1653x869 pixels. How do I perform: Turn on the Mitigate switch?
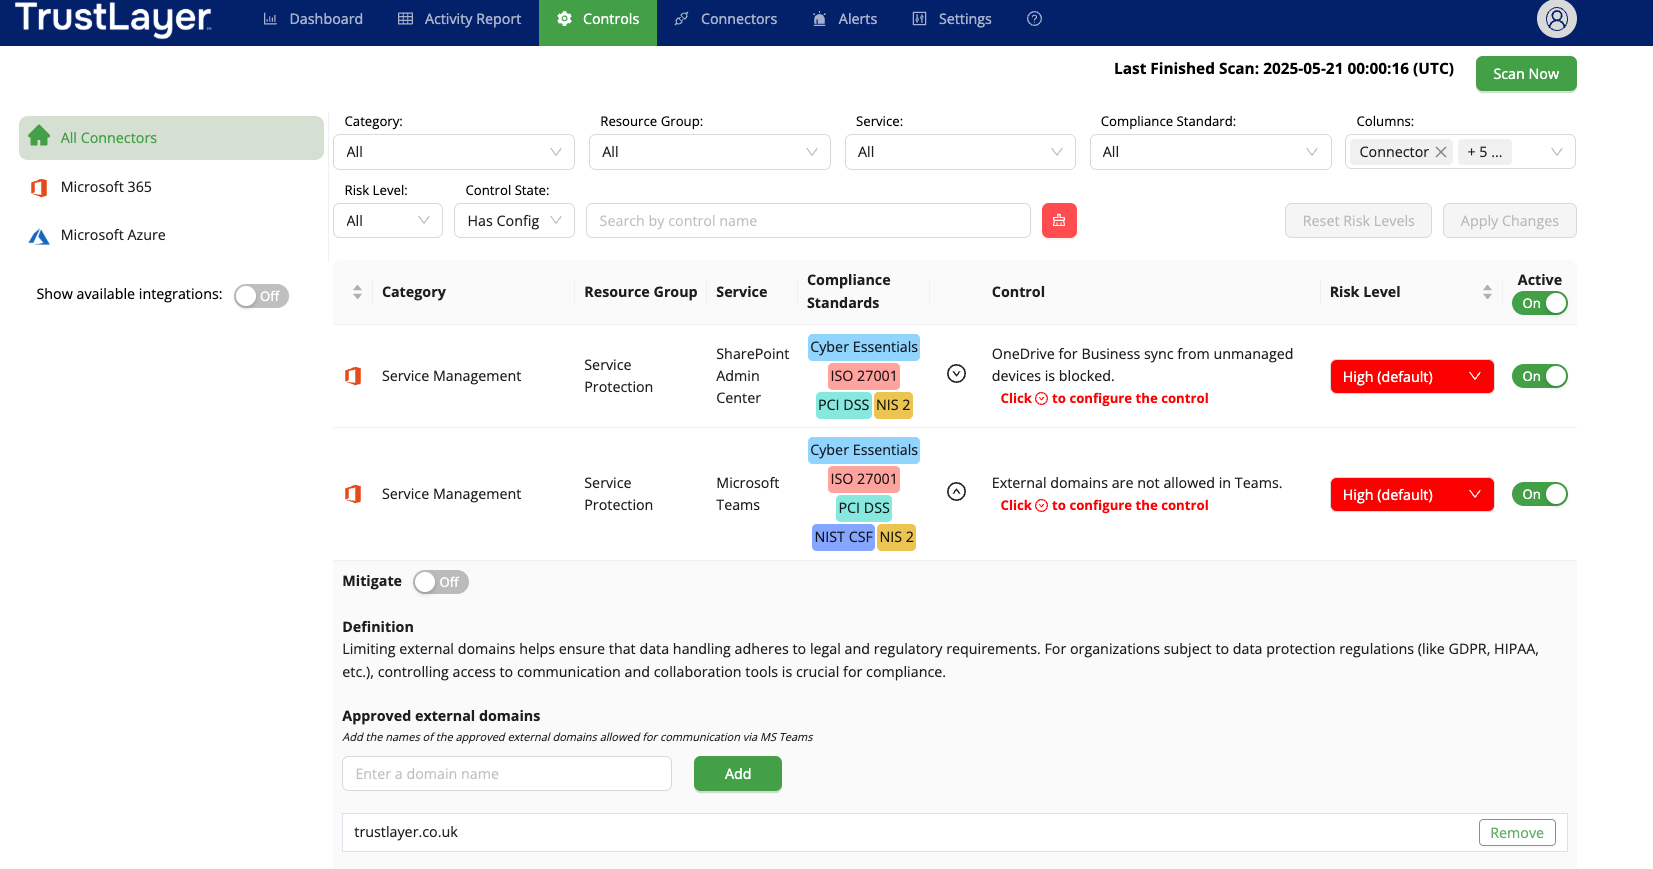(x=440, y=582)
